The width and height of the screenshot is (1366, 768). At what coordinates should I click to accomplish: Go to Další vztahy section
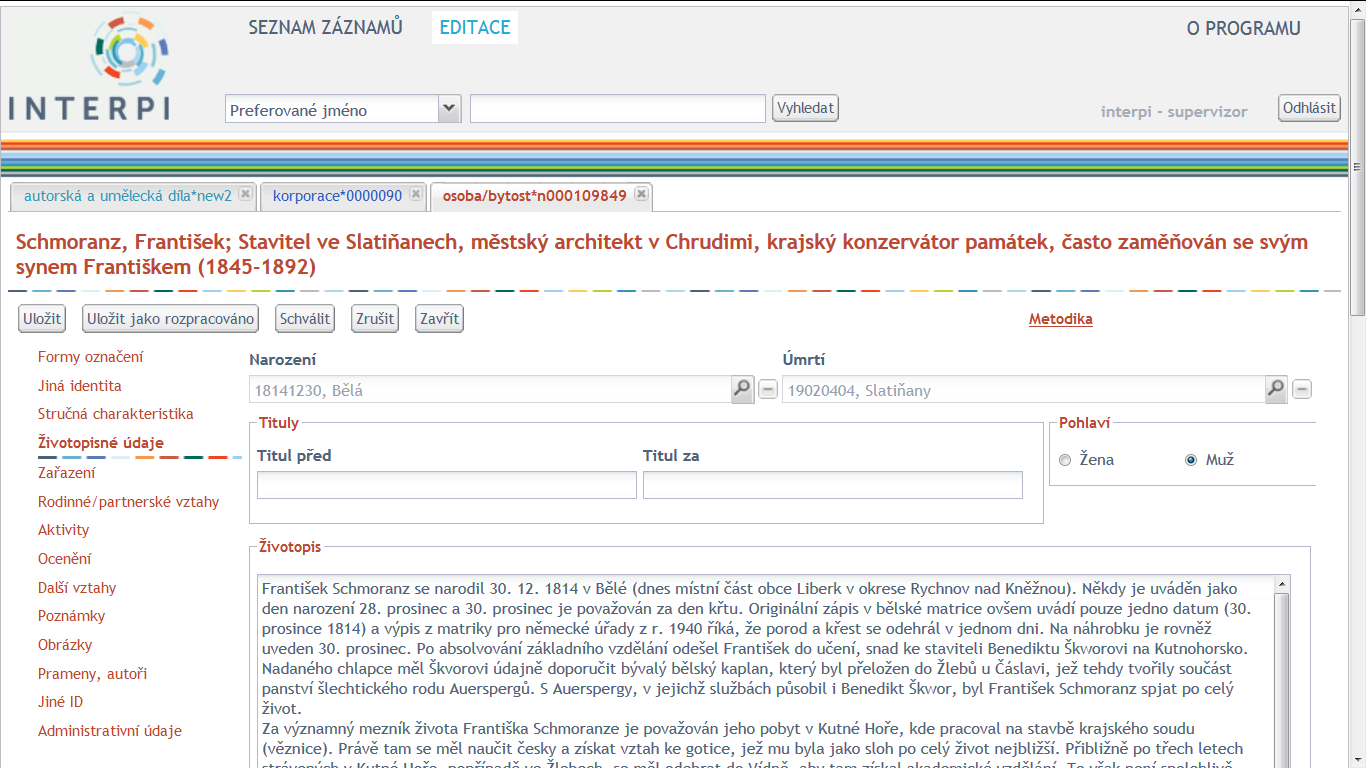[77, 588]
